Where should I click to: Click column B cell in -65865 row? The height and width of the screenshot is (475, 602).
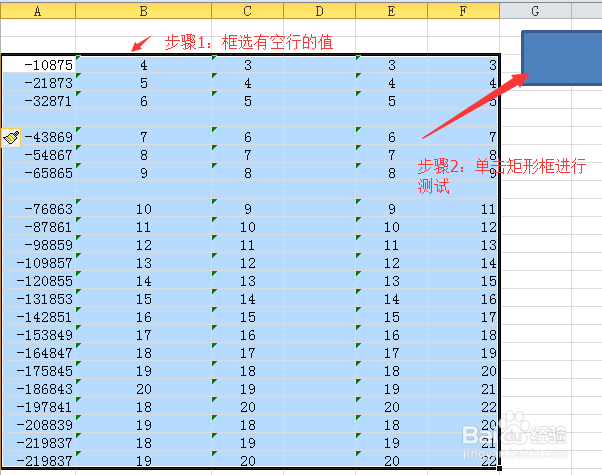[144, 173]
